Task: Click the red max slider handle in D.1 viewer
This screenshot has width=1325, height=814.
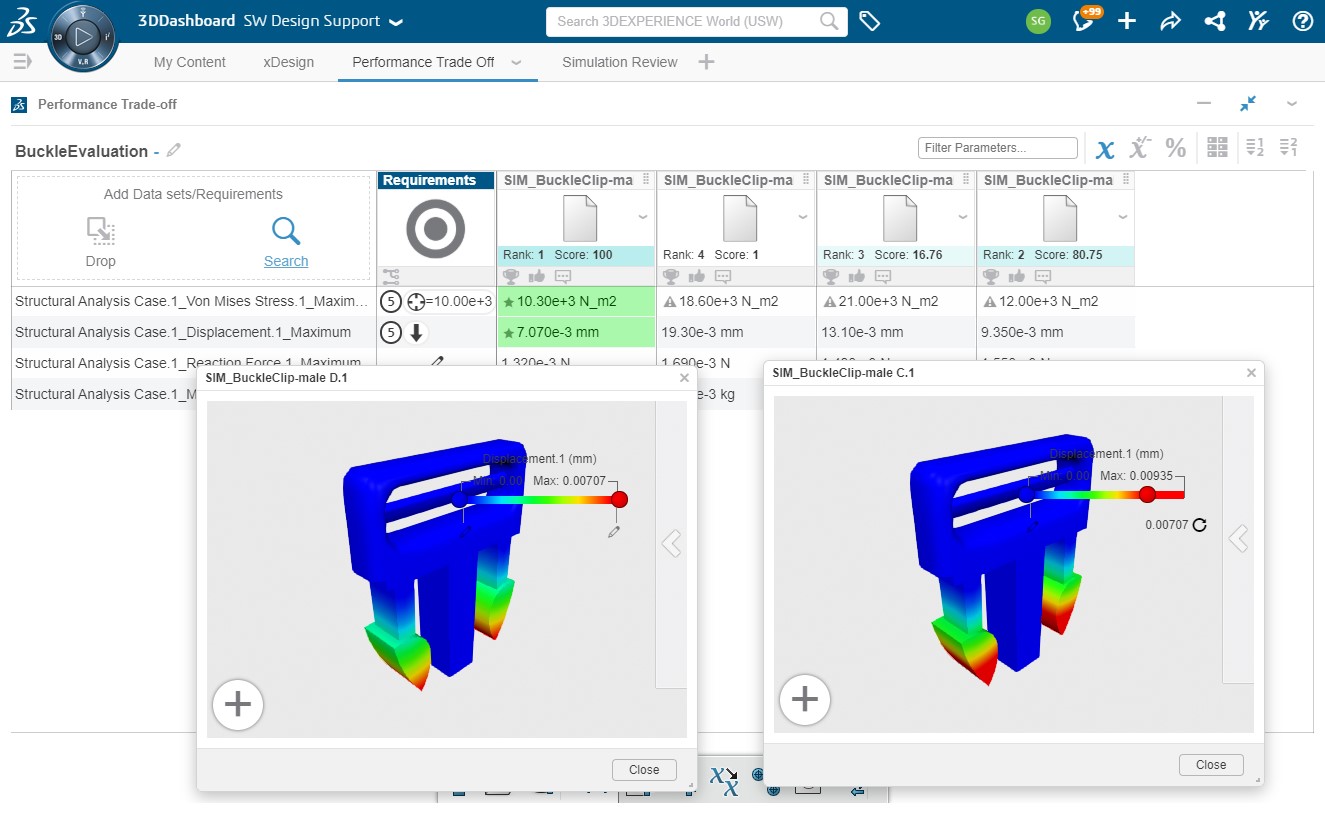Action: pyautogui.click(x=619, y=499)
